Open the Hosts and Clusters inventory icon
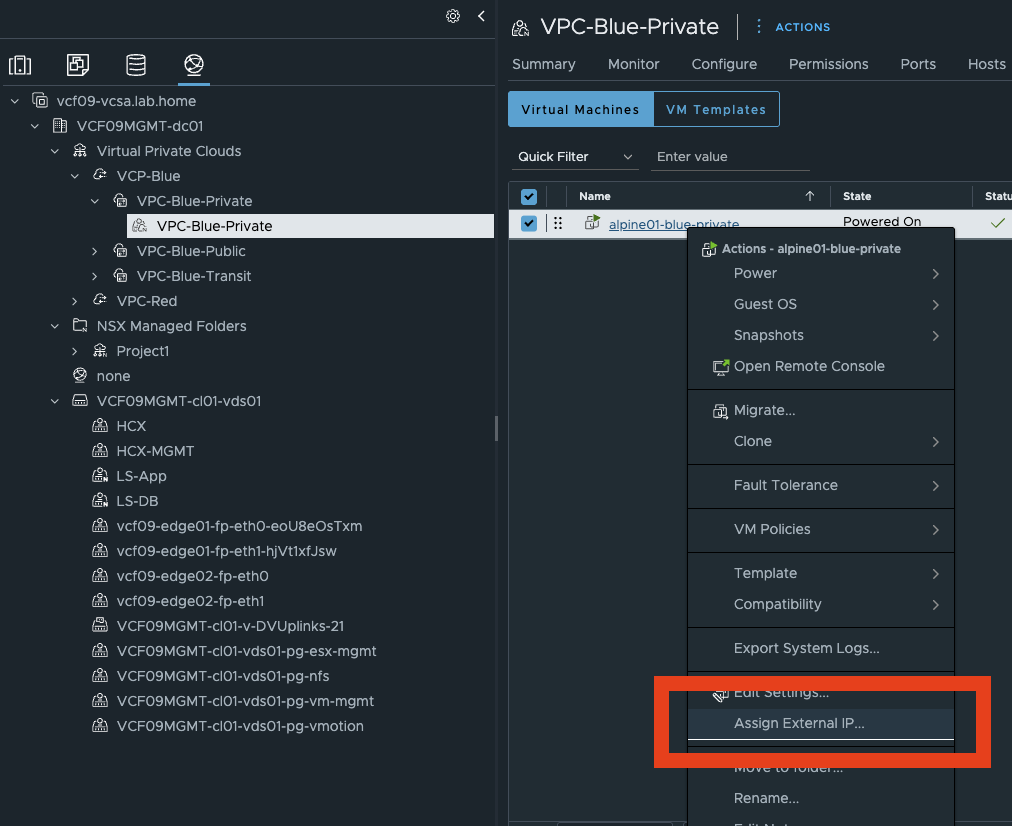Viewport: 1012px width, 826px height. (20, 66)
